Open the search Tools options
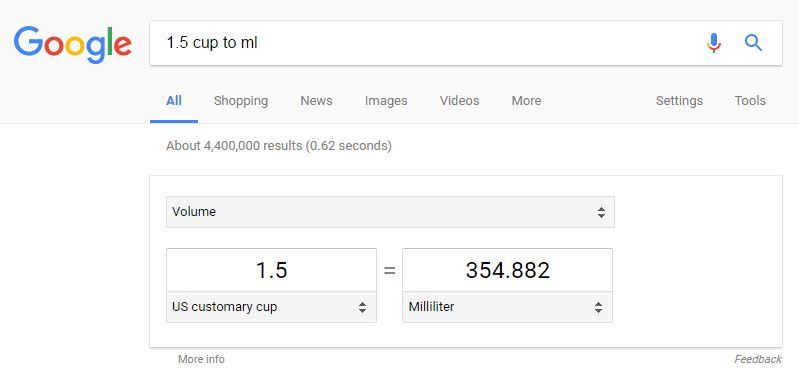This screenshot has width=799, height=372. click(x=750, y=101)
